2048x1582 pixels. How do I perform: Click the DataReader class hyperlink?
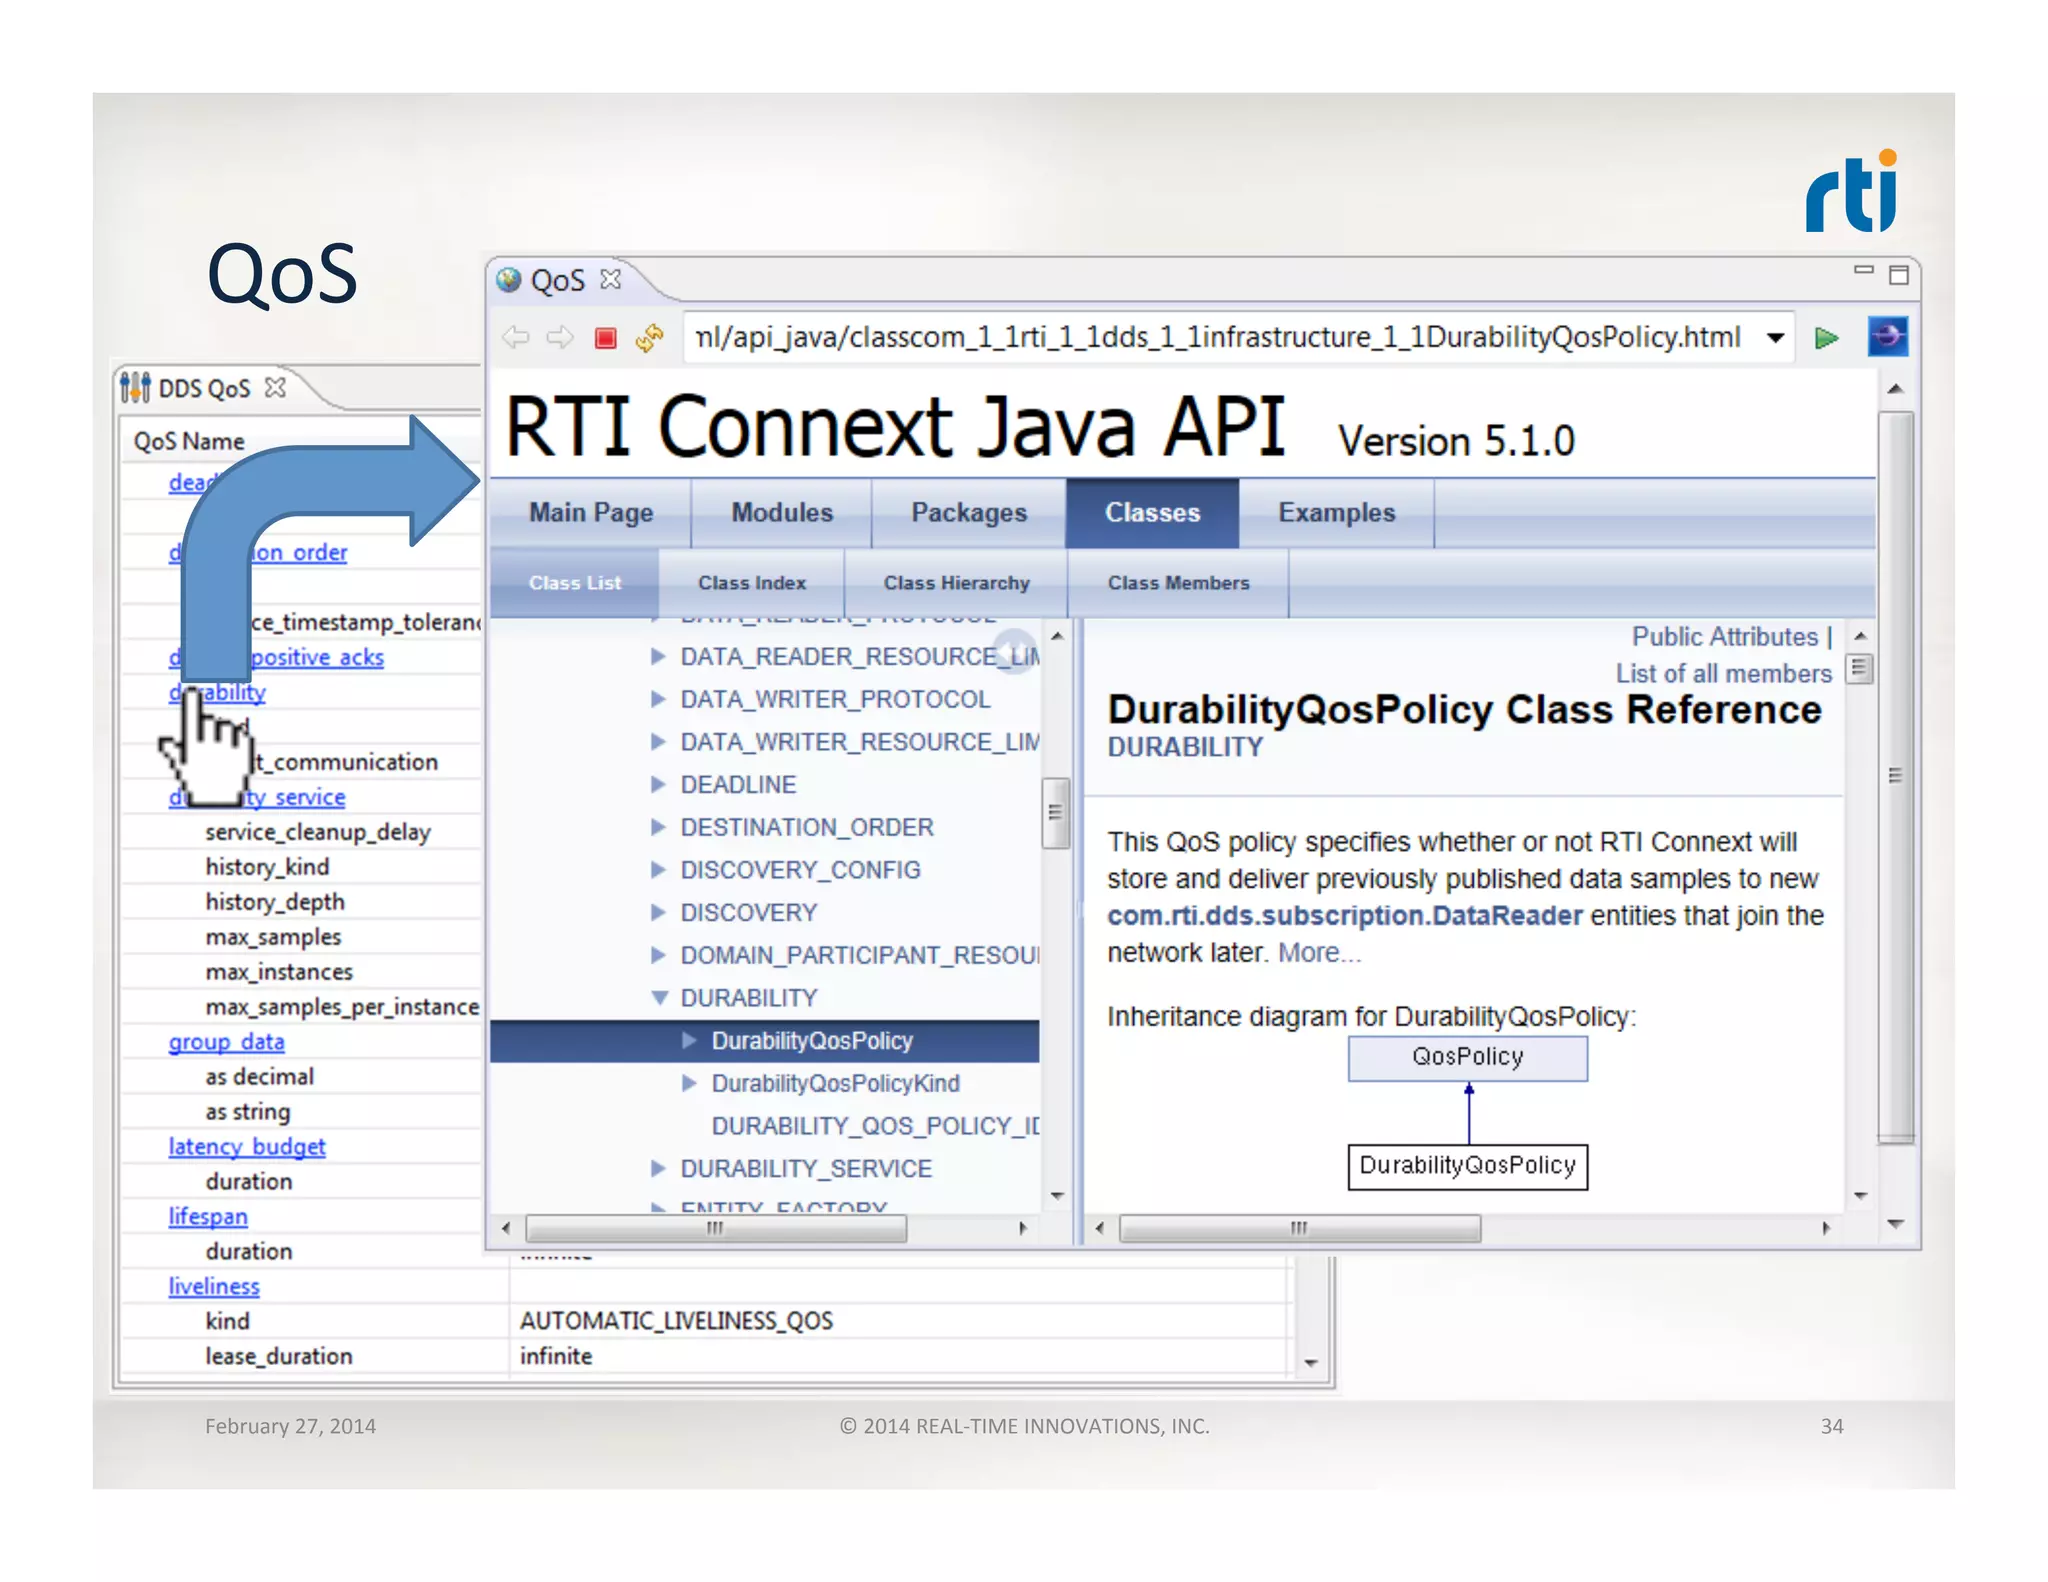[1344, 916]
